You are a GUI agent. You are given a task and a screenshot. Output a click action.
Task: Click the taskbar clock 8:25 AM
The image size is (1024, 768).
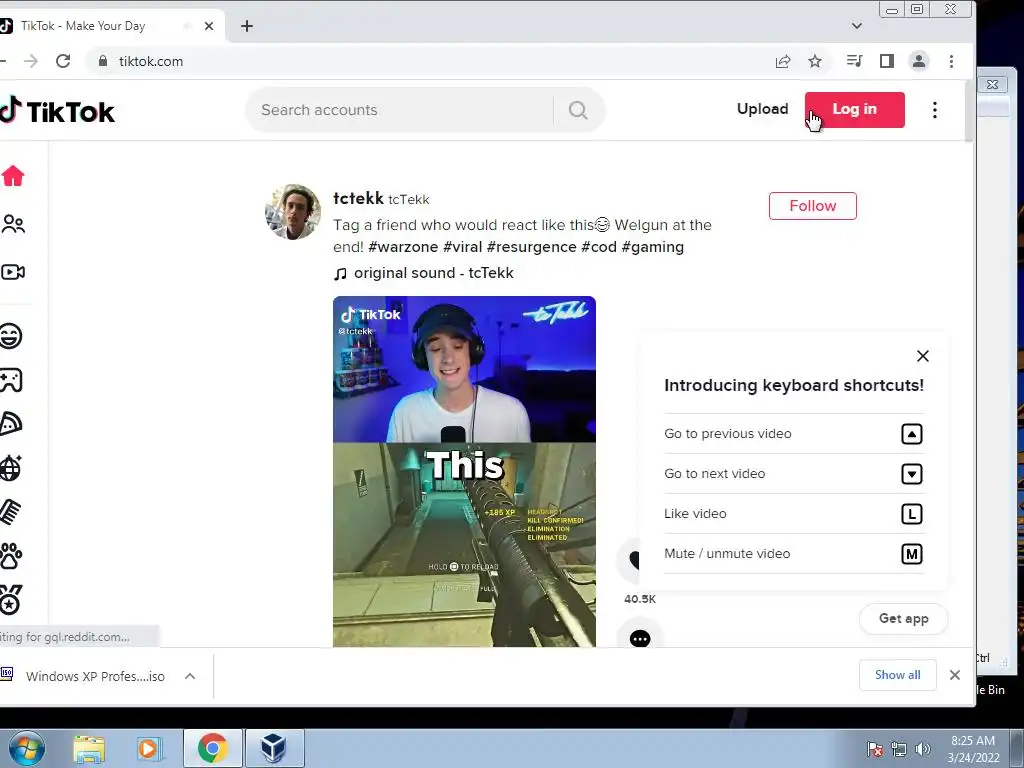point(973,741)
